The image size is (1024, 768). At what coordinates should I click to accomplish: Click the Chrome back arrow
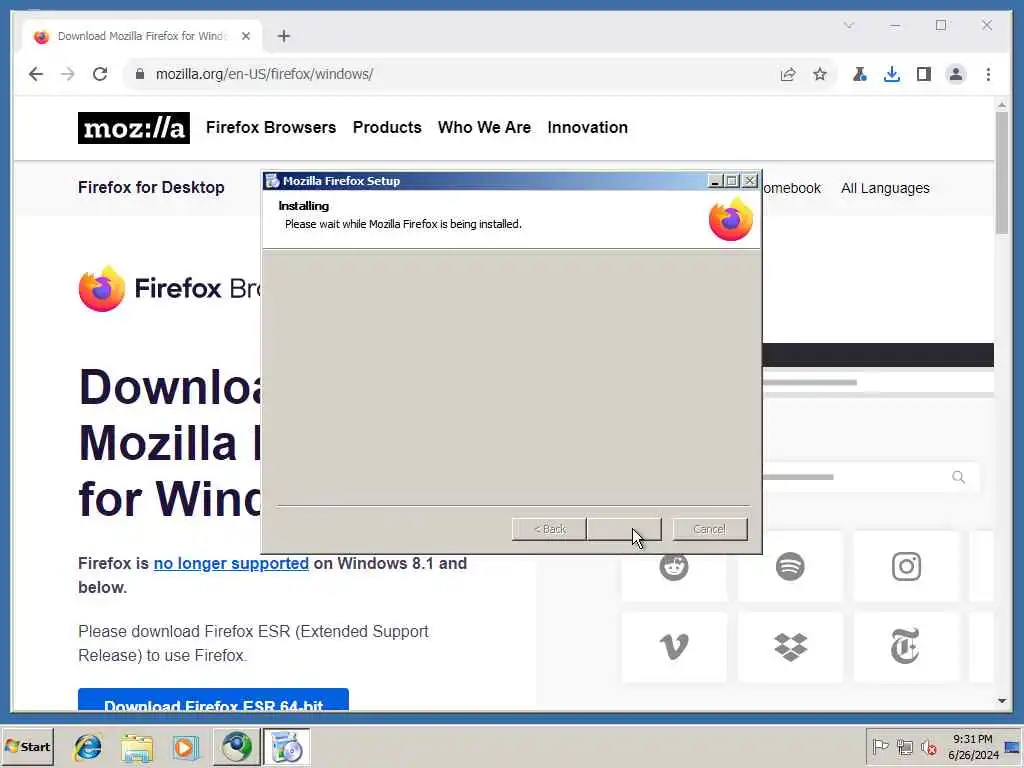(x=36, y=74)
